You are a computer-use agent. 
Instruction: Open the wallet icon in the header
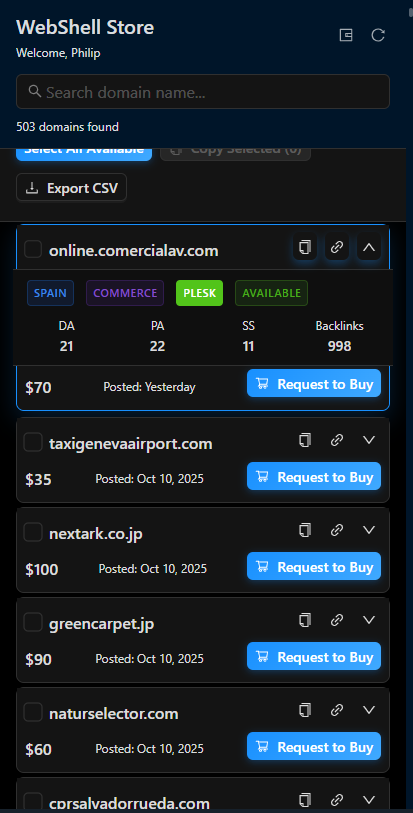(346, 35)
